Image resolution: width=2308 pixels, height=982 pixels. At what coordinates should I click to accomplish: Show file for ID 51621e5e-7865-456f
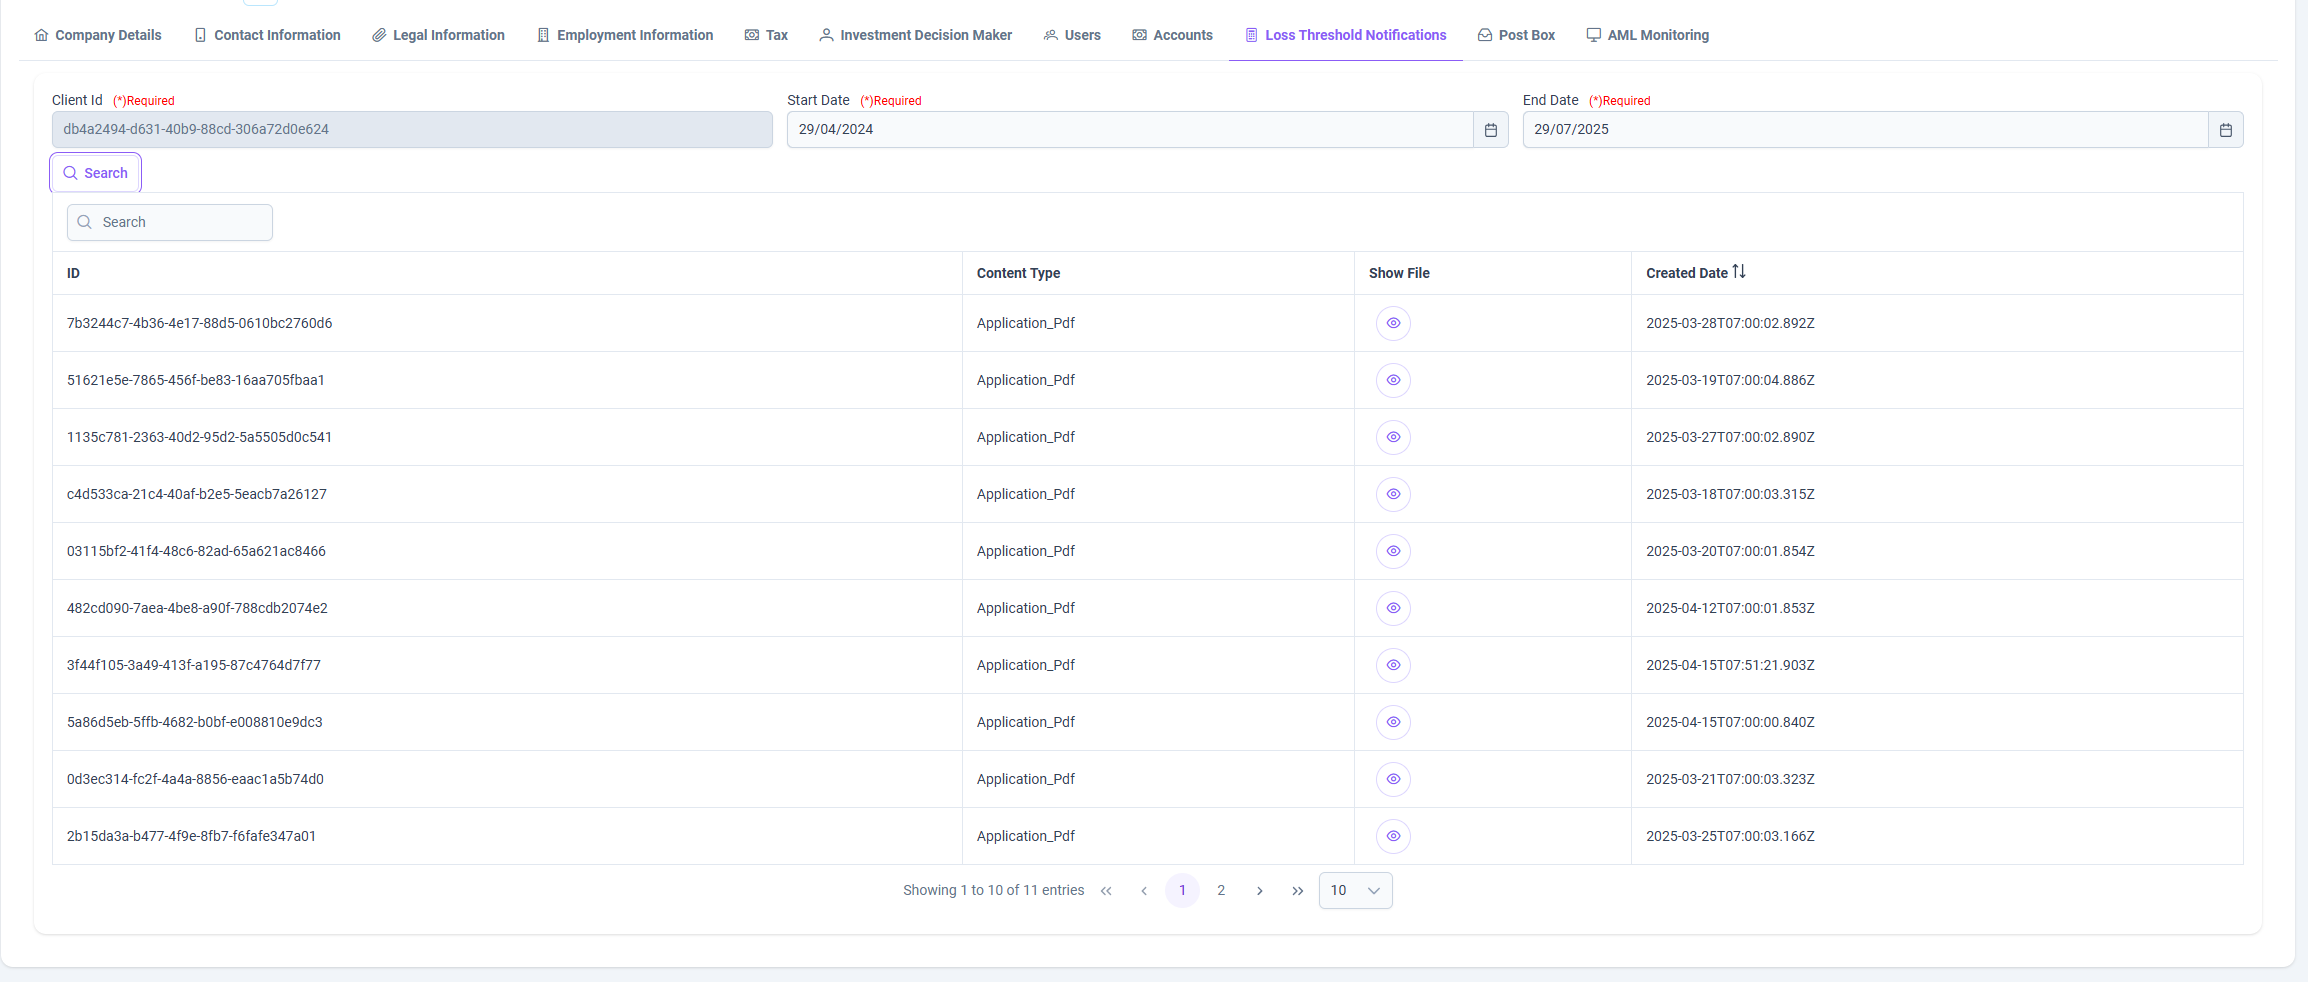point(1393,380)
